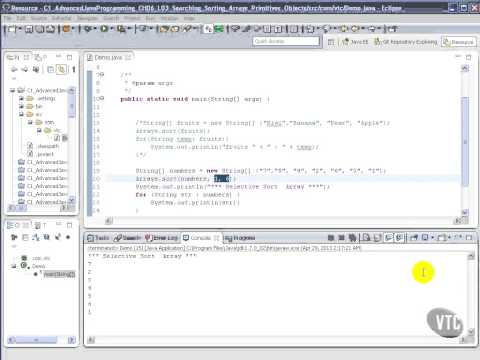480x360 pixels.
Task: Maximize the Outline view
Action: [69, 225]
